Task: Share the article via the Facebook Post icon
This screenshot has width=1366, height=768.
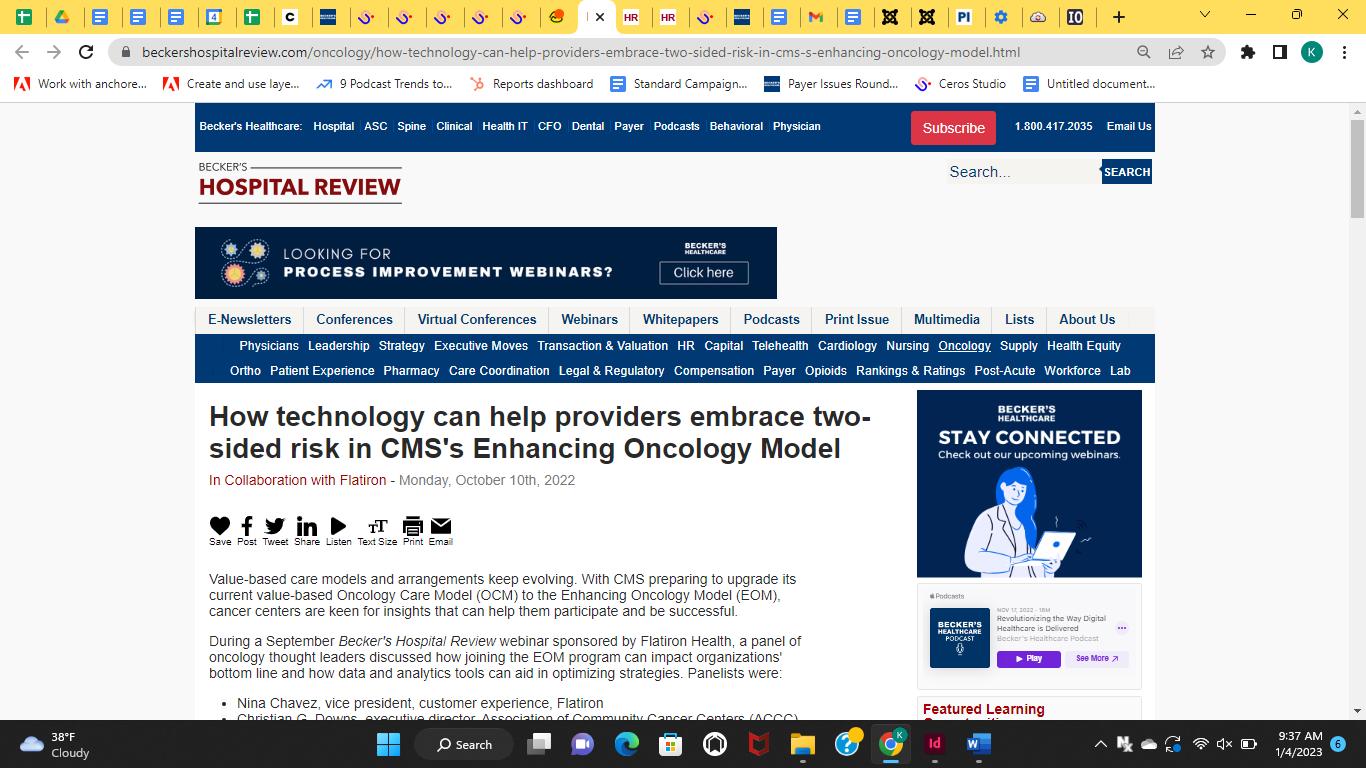Action: pyautogui.click(x=247, y=526)
